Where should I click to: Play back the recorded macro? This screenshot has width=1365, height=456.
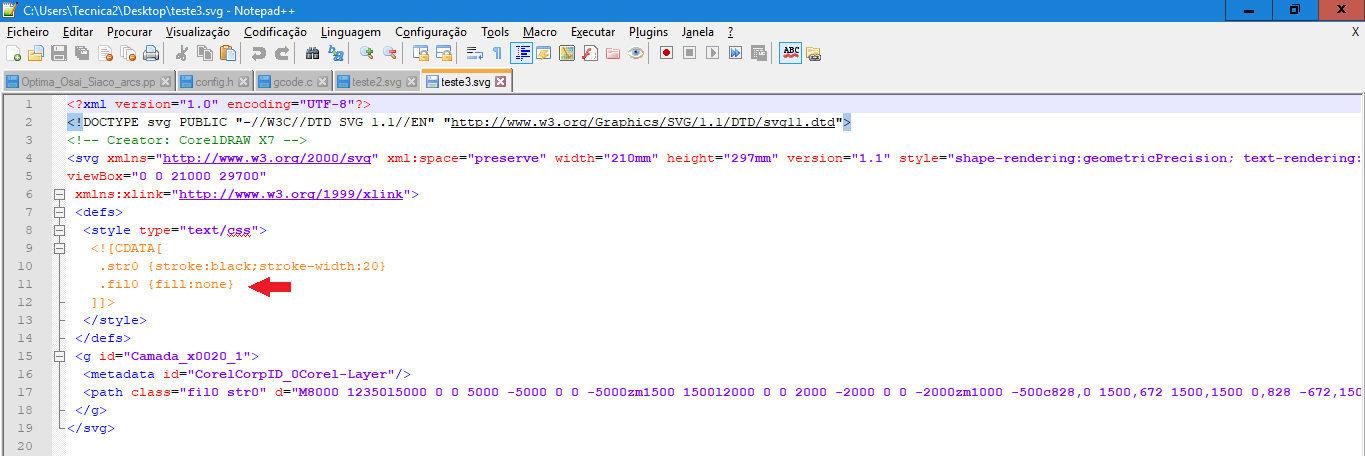[x=713, y=53]
